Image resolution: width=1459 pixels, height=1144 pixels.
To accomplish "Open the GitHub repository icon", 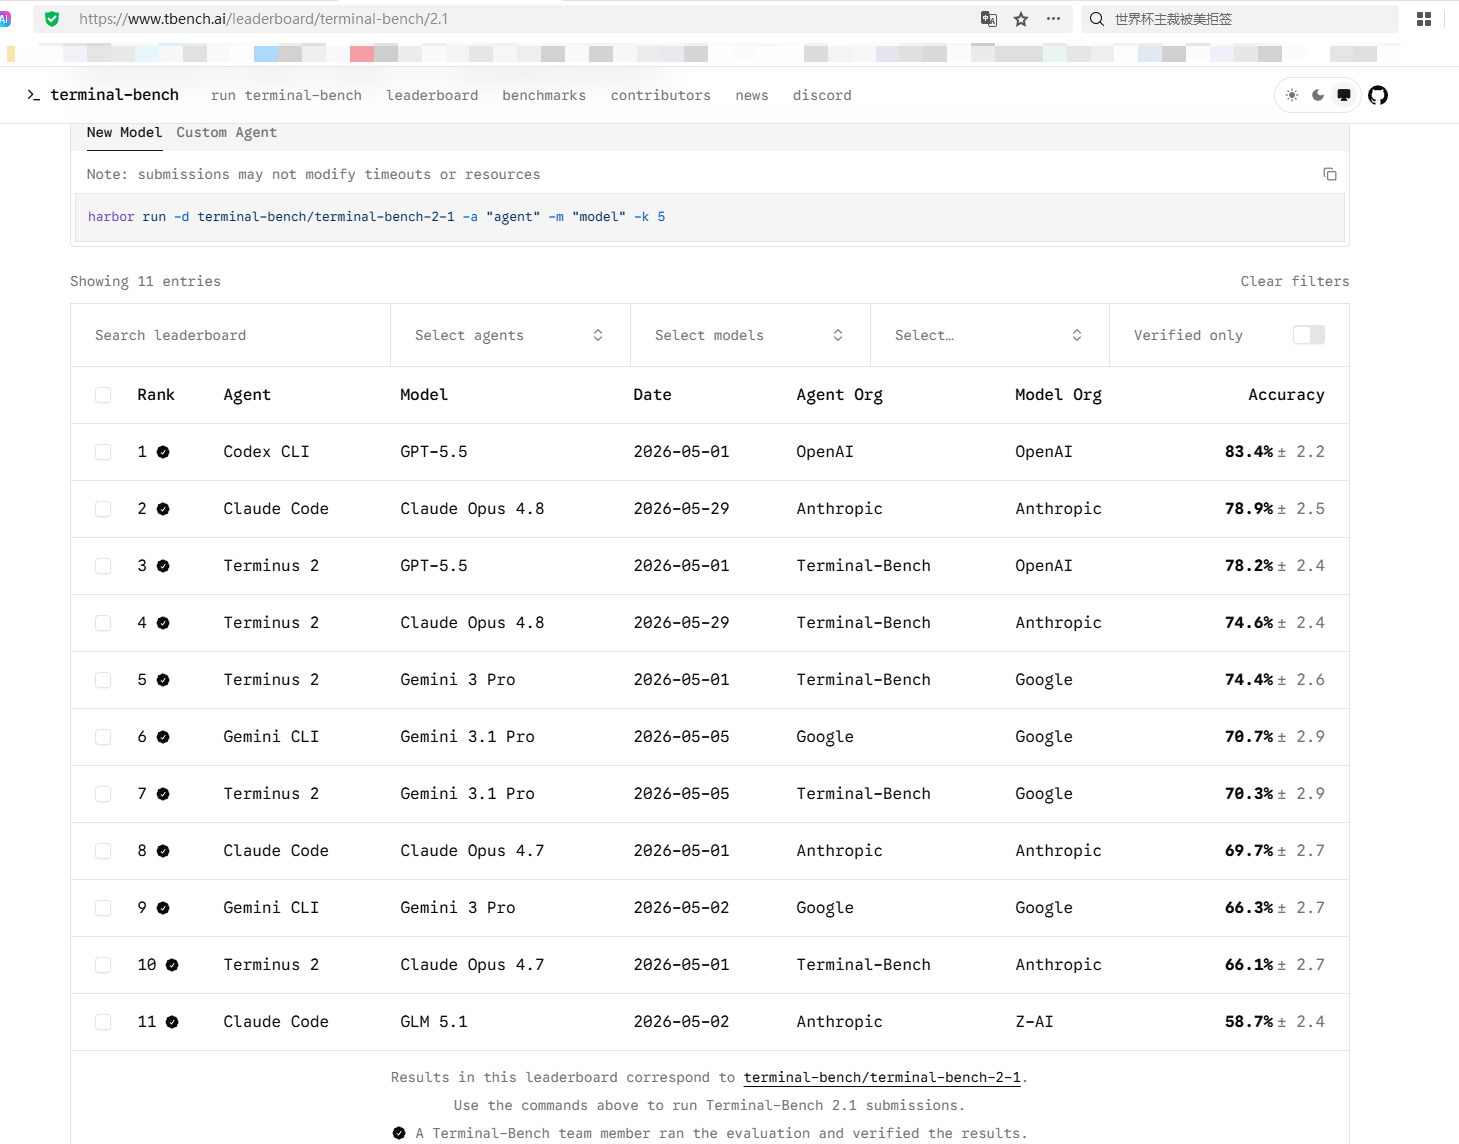I will (x=1378, y=95).
